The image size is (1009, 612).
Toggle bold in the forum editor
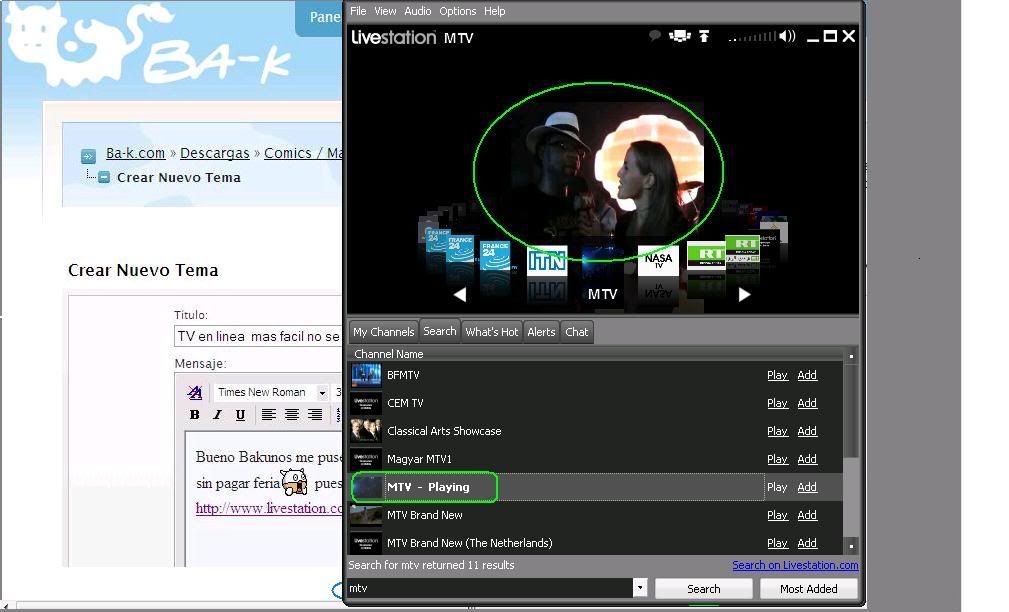click(x=194, y=415)
